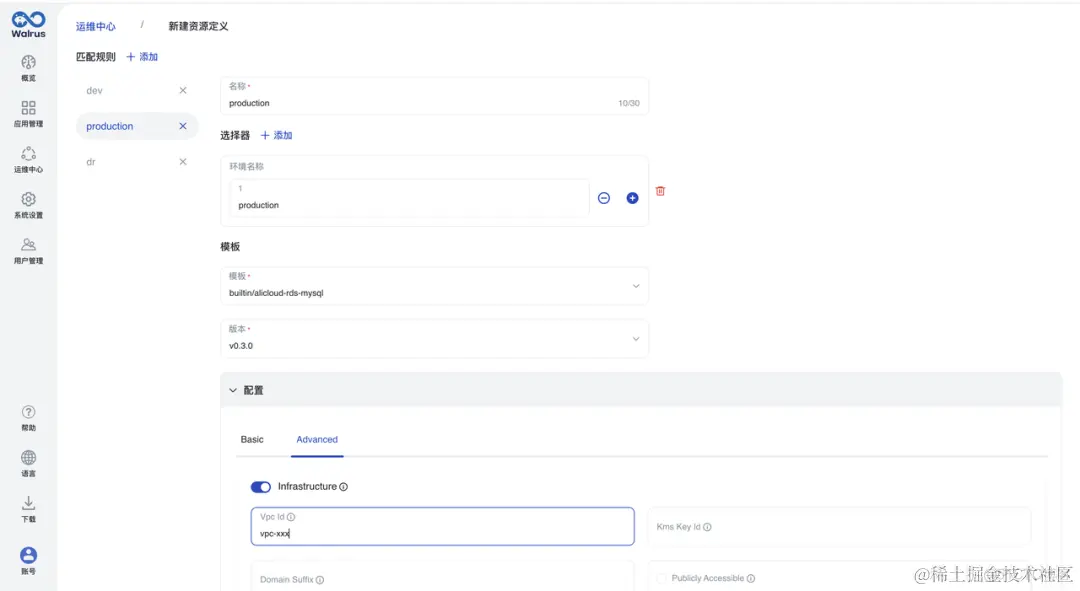Screen dimensions: 1080x591
Task: Click the 名称 name input field
Action: click(x=435, y=96)
